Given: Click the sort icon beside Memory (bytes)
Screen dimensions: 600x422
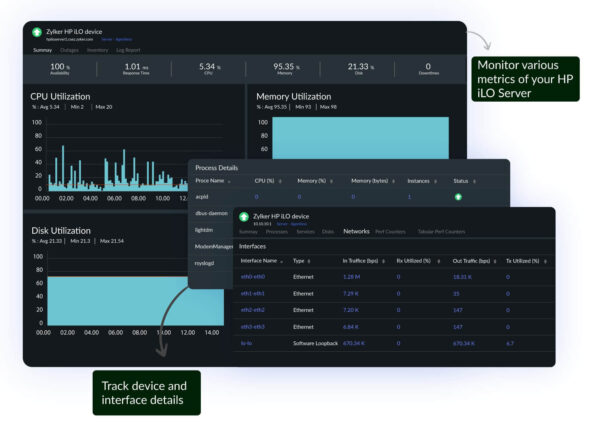Looking at the screenshot, I should [393, 181].
